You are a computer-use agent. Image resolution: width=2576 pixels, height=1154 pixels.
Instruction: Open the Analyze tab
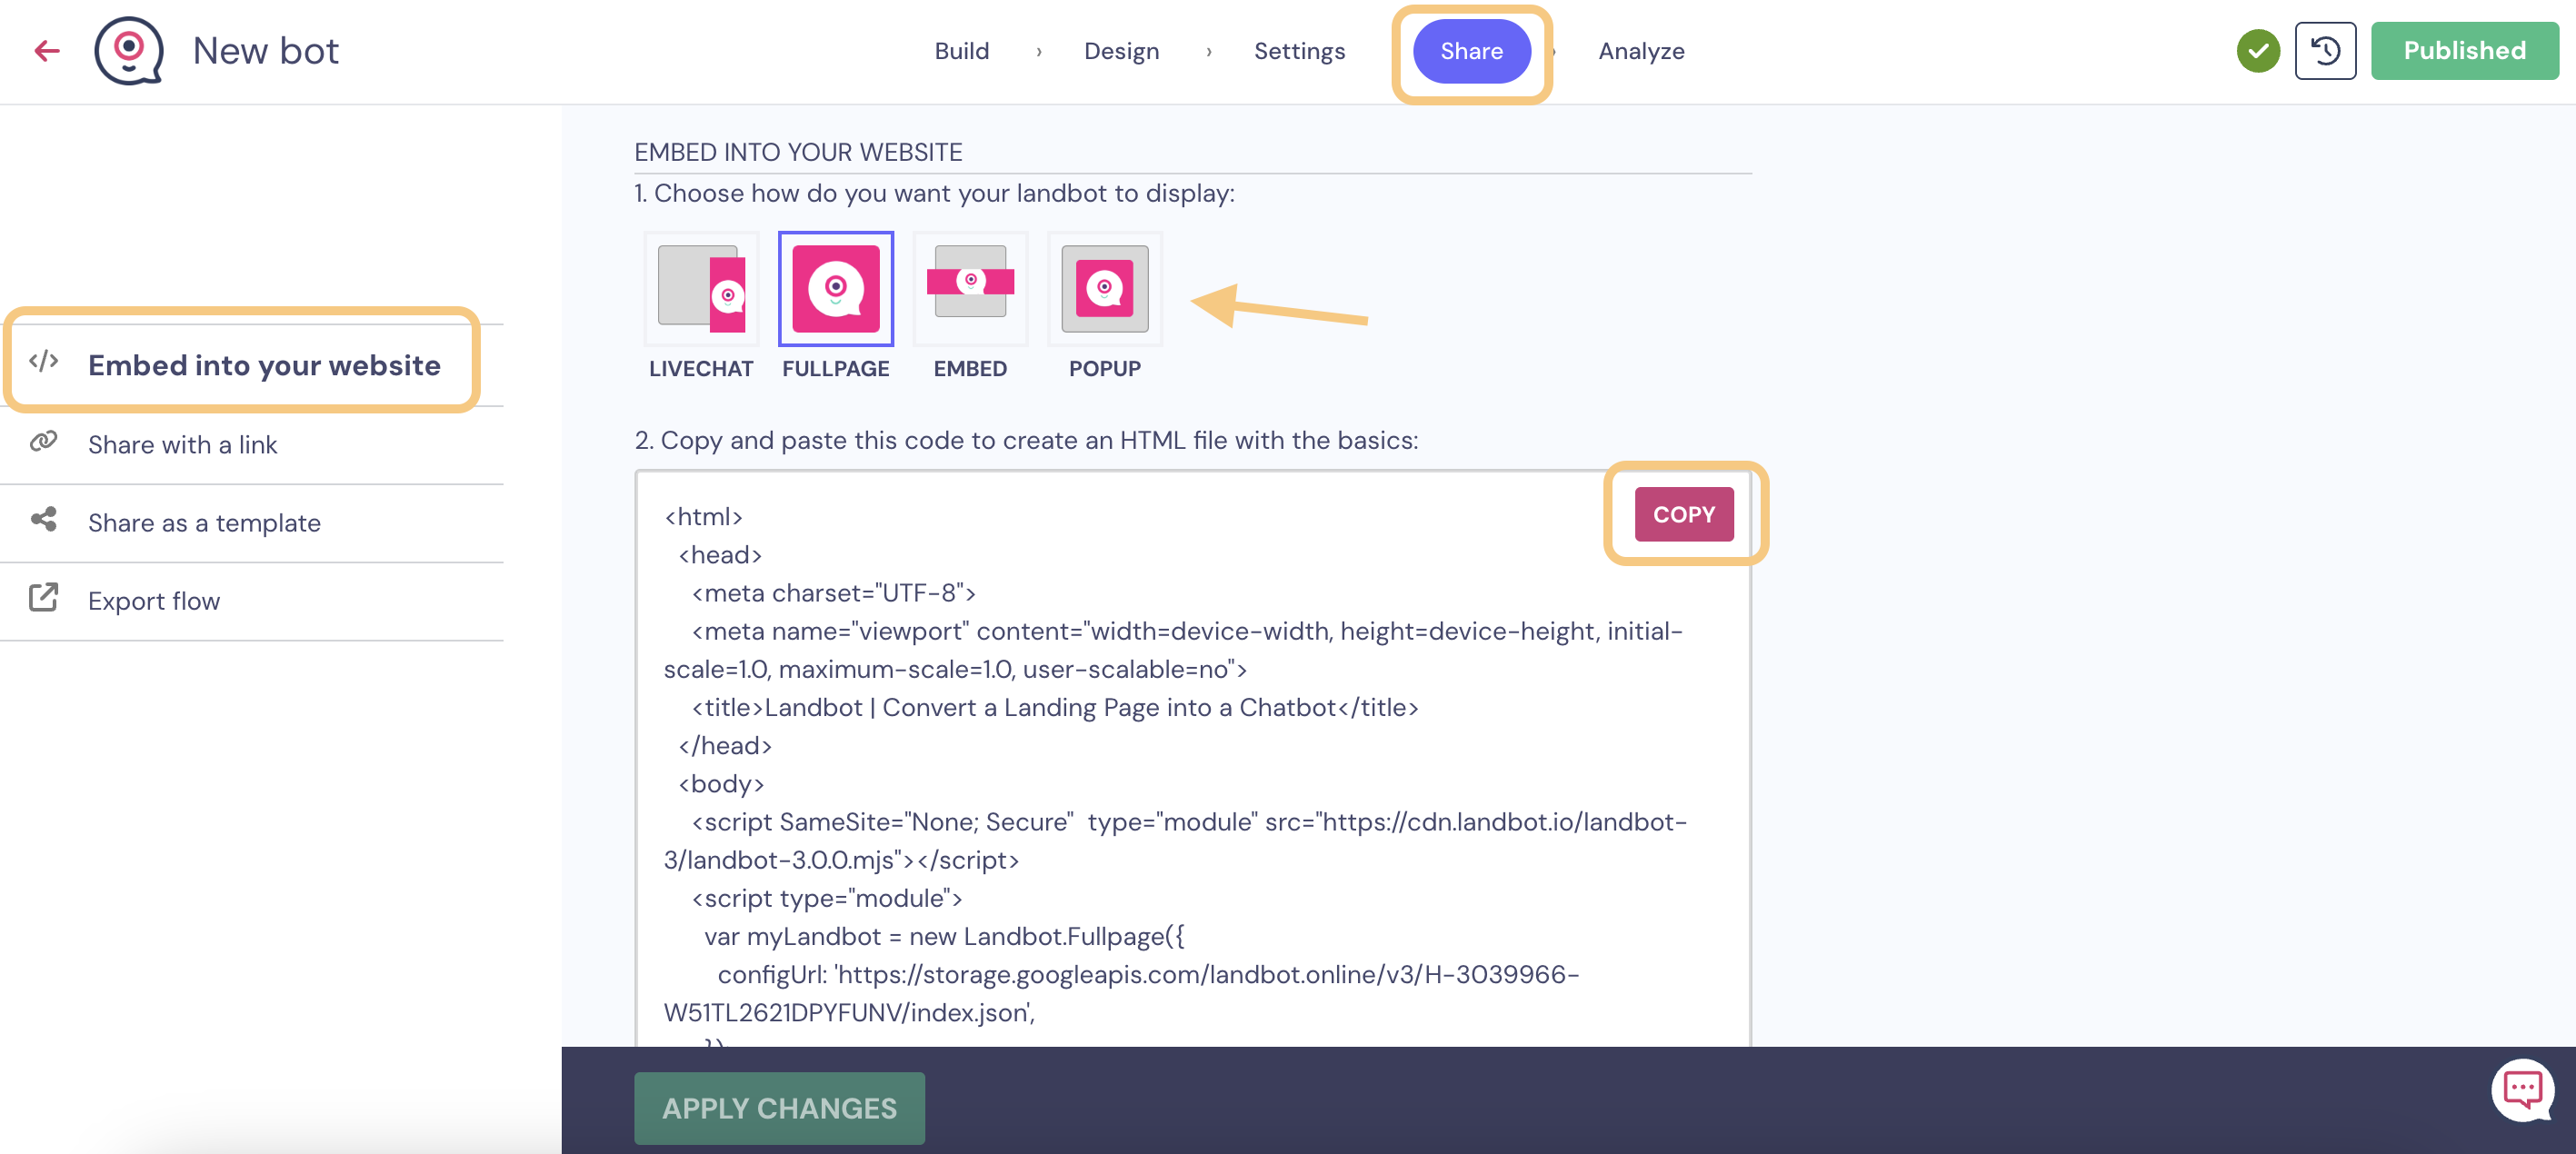1641,51
